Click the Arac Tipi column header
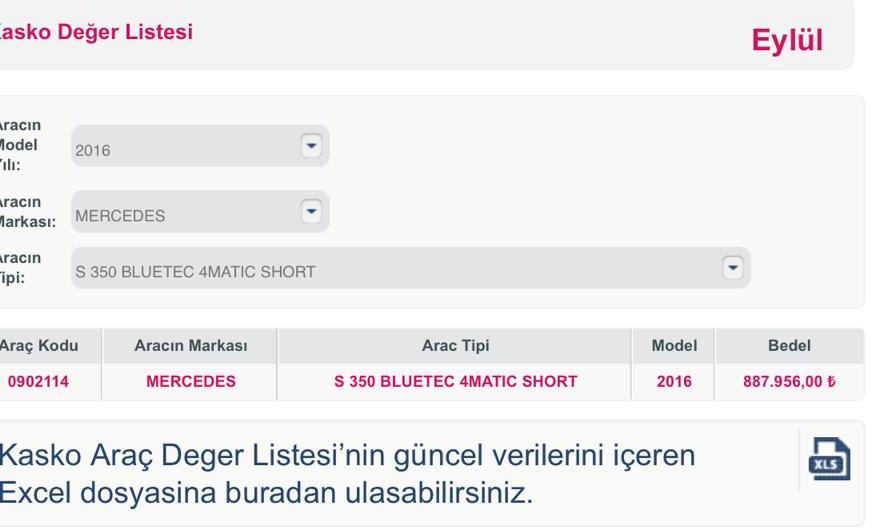Screen dimensions: 873x529 coord(455,346)
